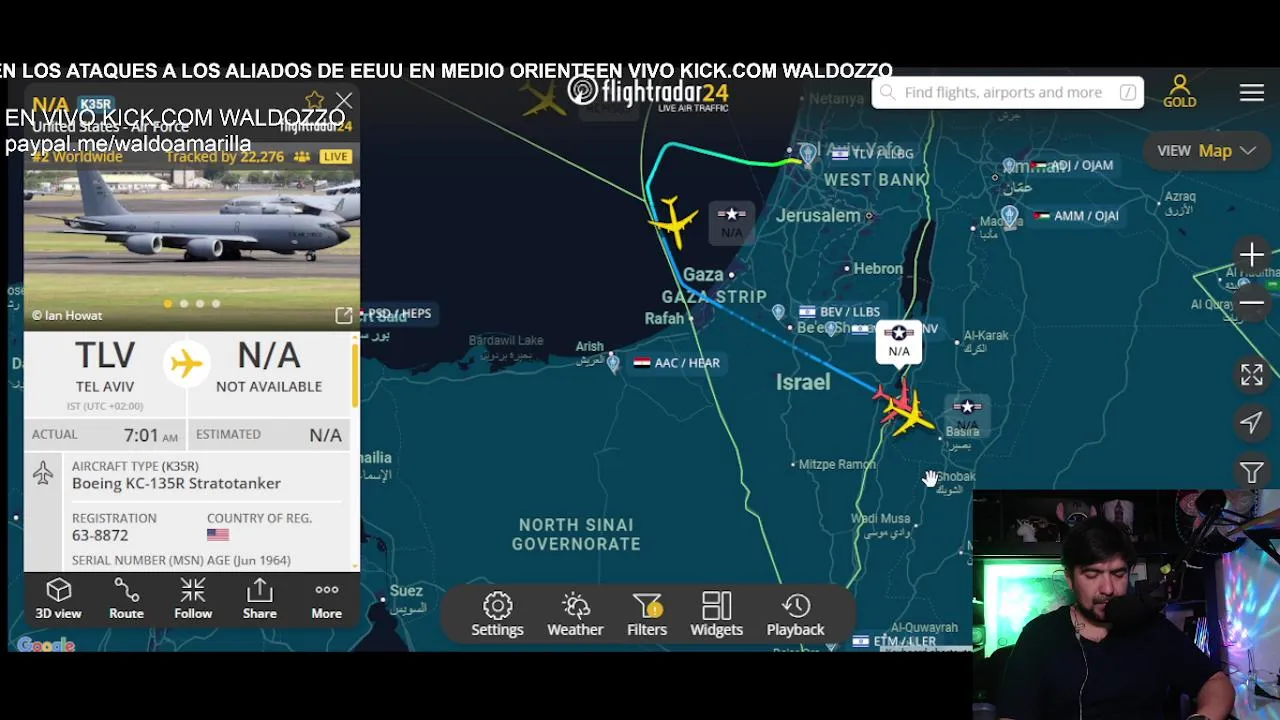Click registration 63-8872
Viewport: 1280px width, 720px height.
[x=100, y=536]
